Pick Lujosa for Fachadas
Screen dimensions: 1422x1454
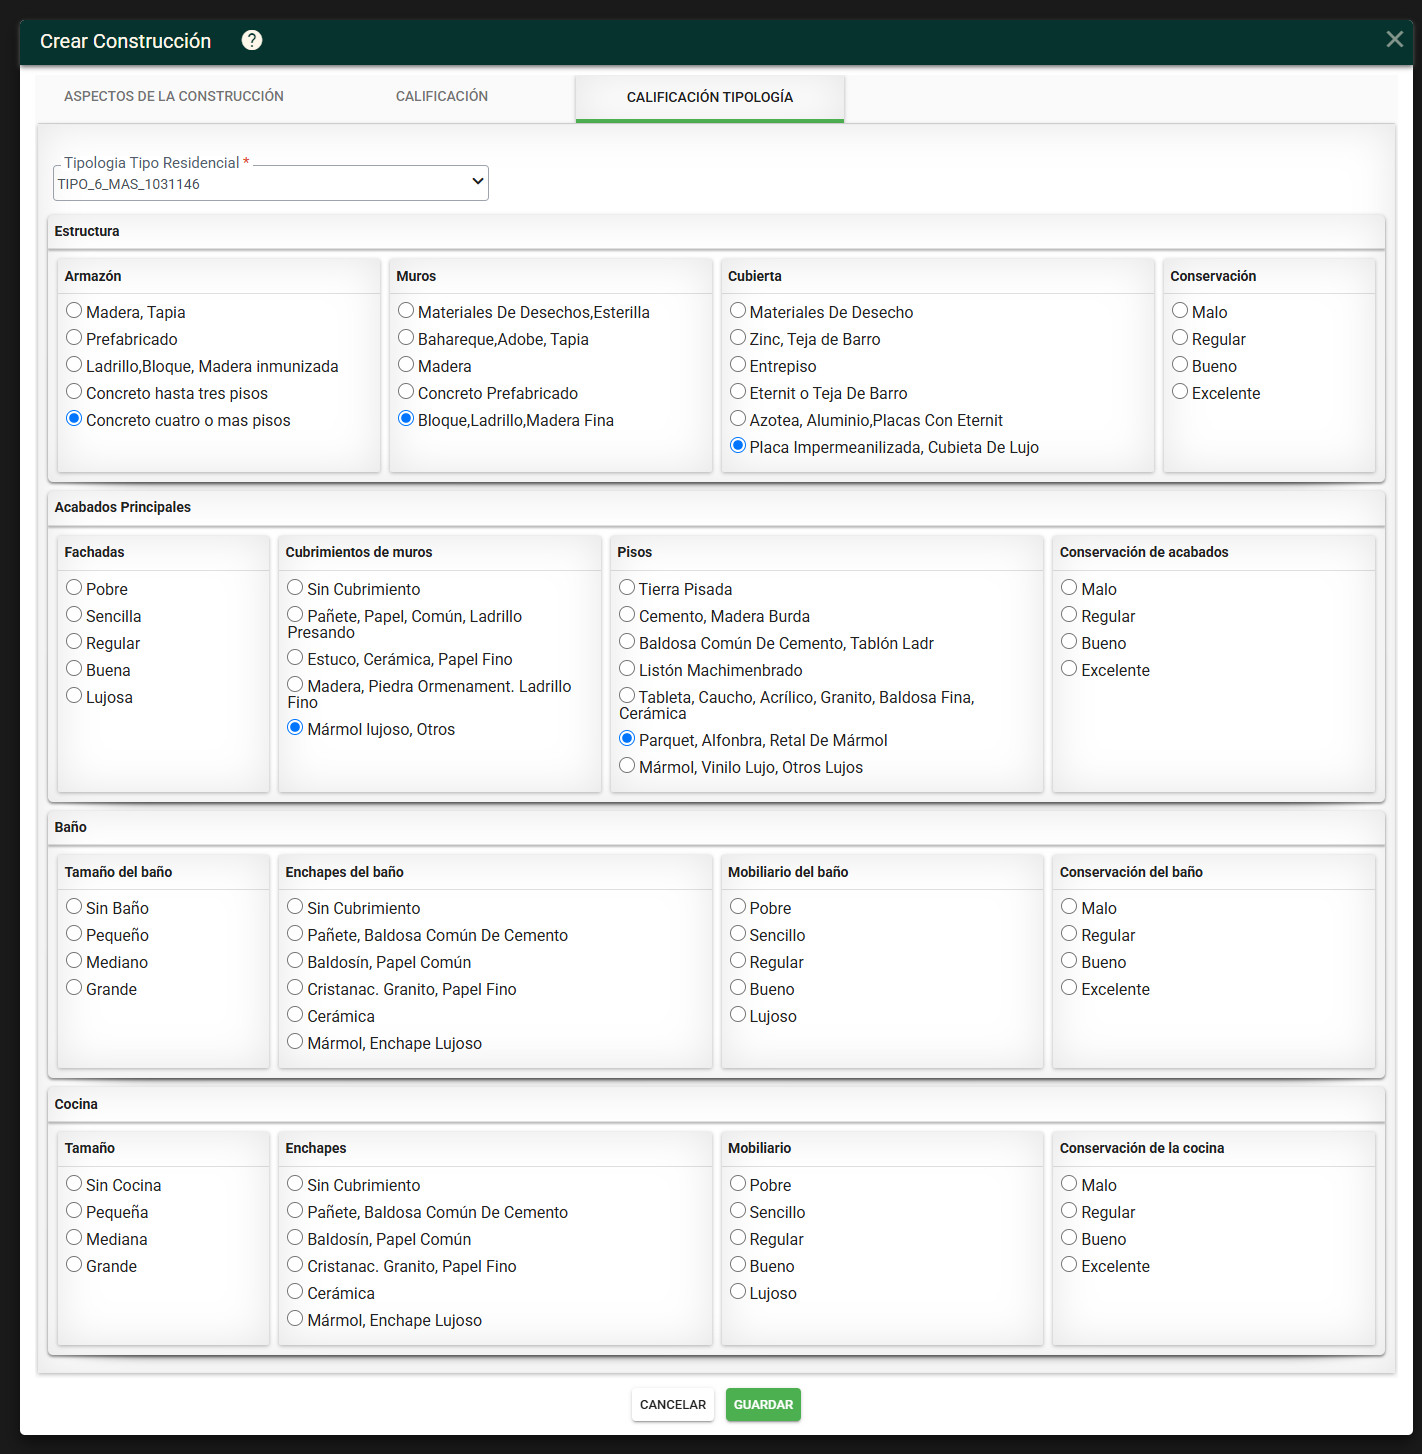coord(74,696)
